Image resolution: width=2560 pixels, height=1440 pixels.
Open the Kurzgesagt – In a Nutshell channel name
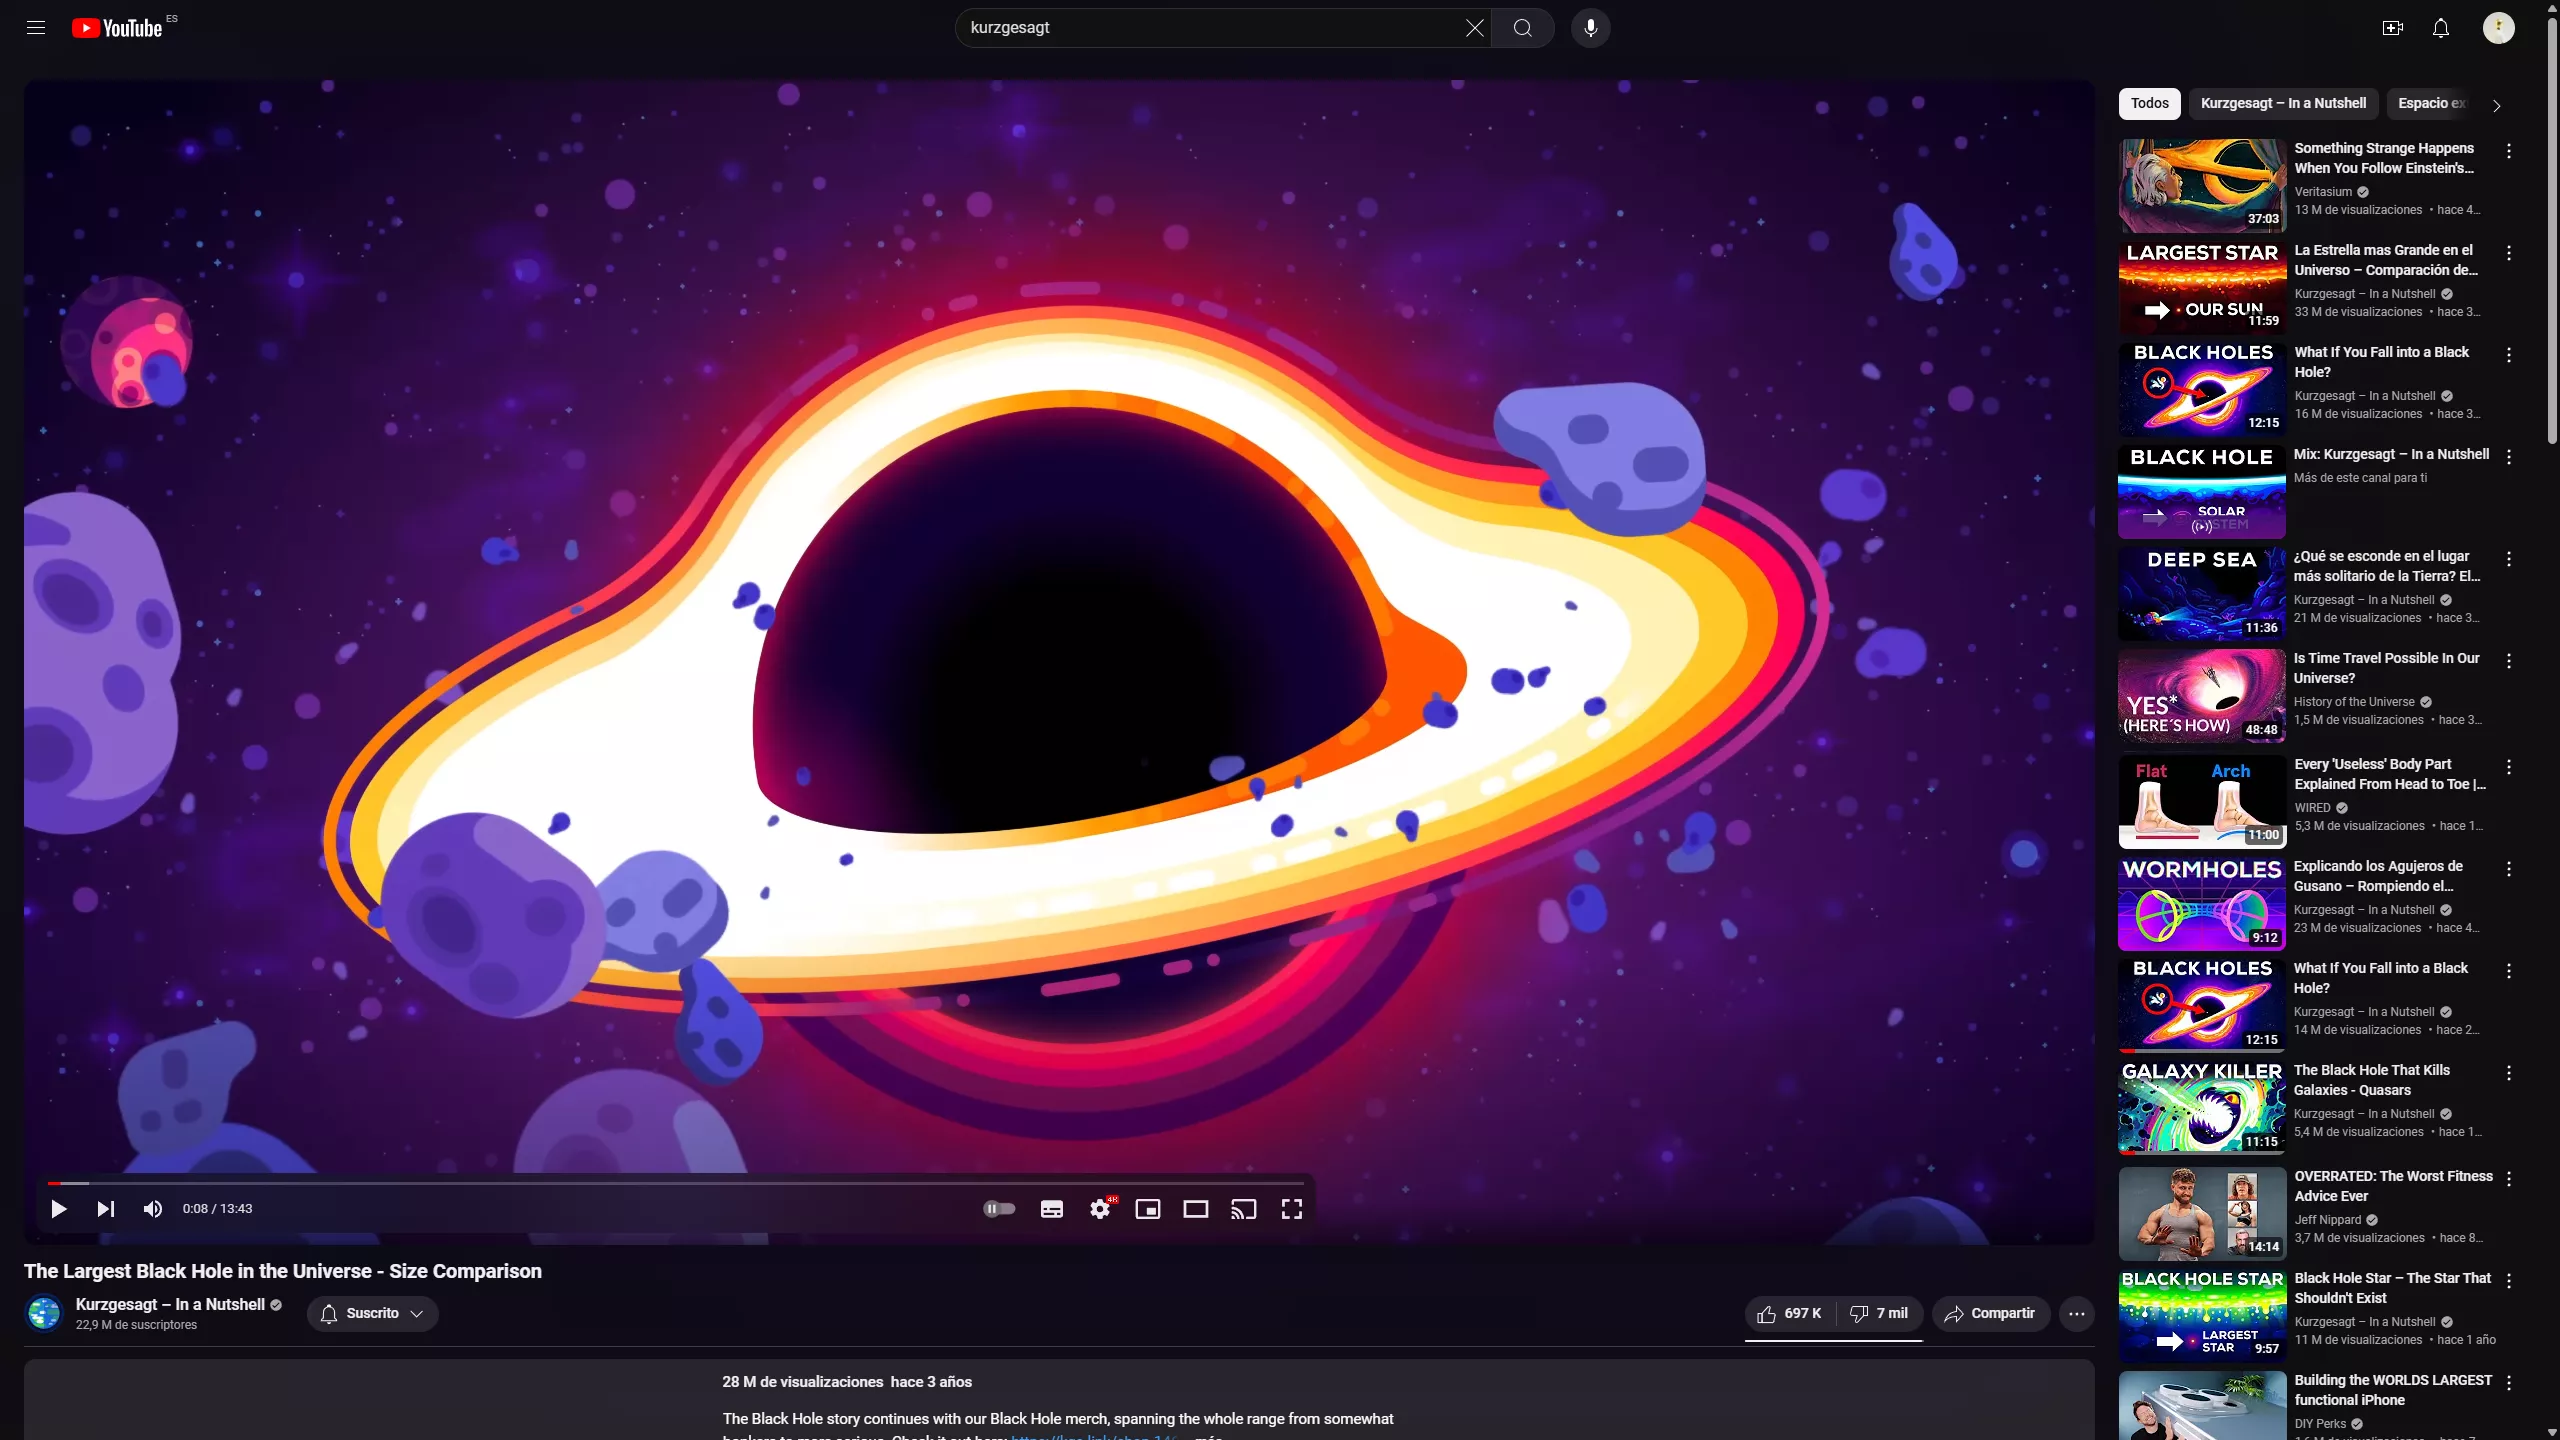click(x=170, y=1304)
